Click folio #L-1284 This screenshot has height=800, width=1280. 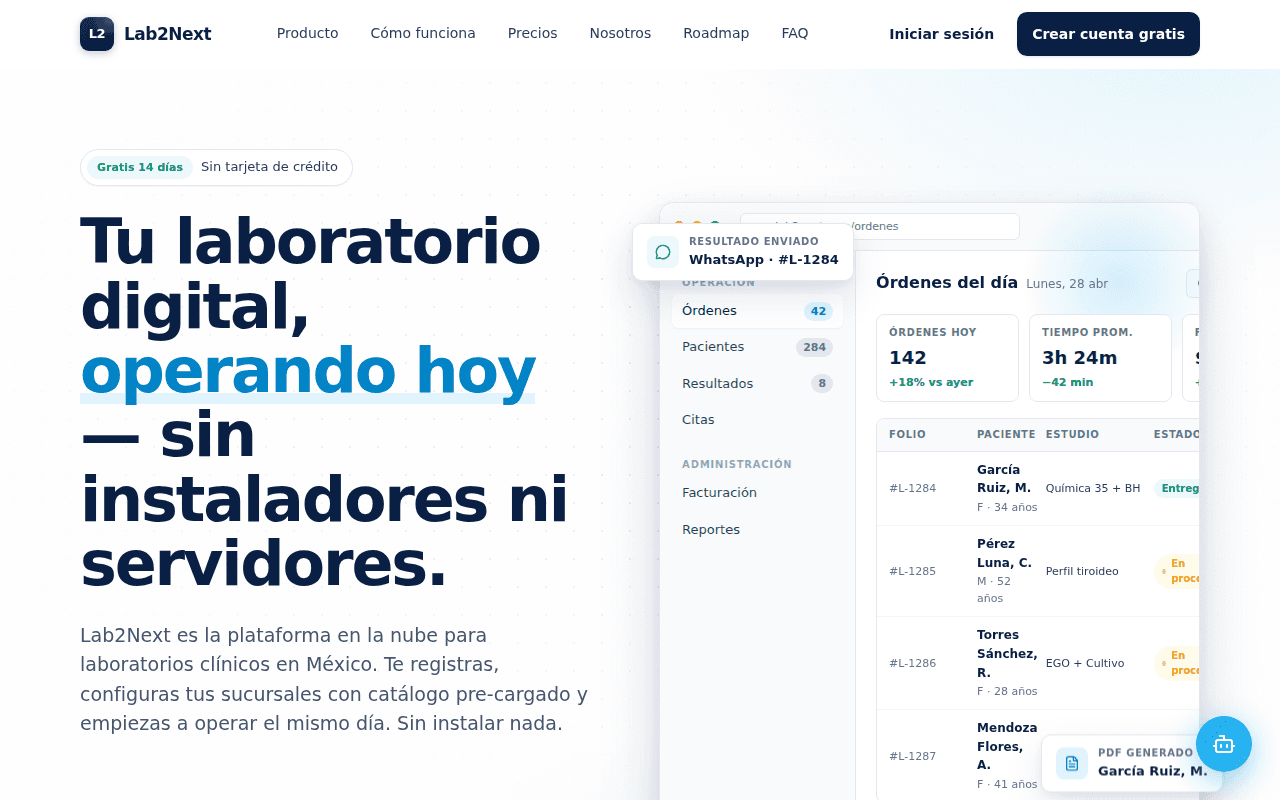coord(913,489)
